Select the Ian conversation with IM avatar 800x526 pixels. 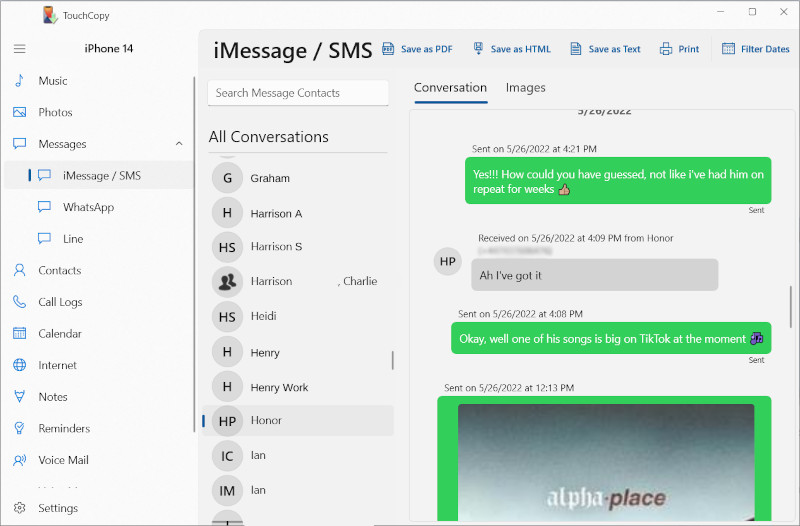(x=298, y=490)
